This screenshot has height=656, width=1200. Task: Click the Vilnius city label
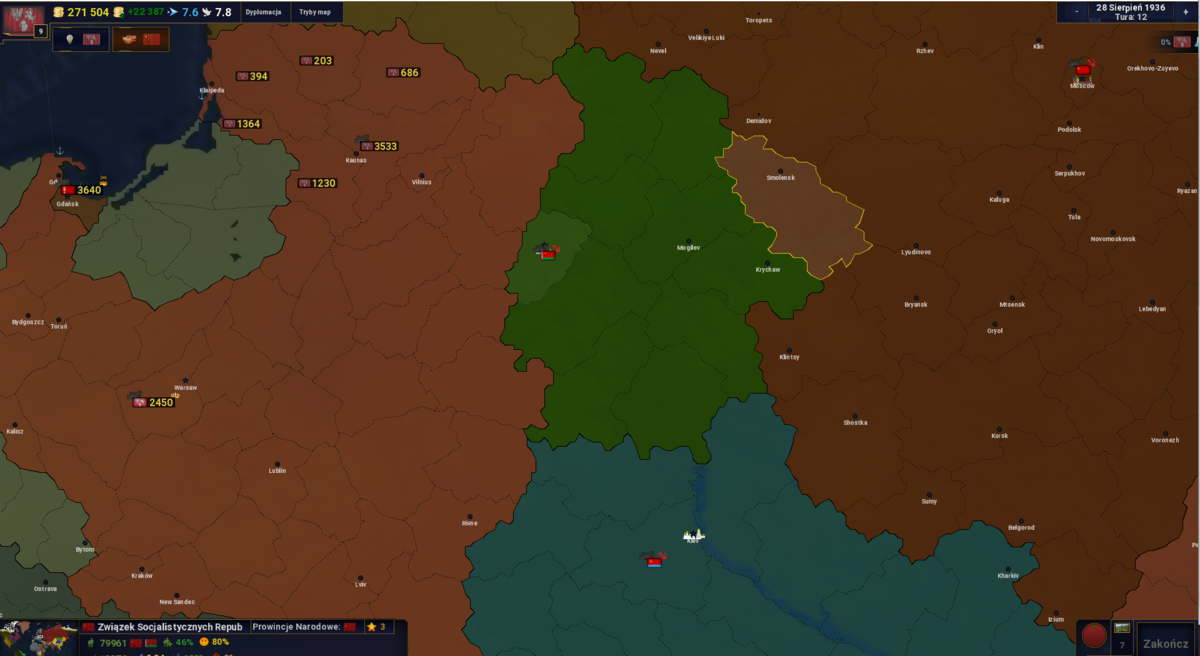pos(421,182)
